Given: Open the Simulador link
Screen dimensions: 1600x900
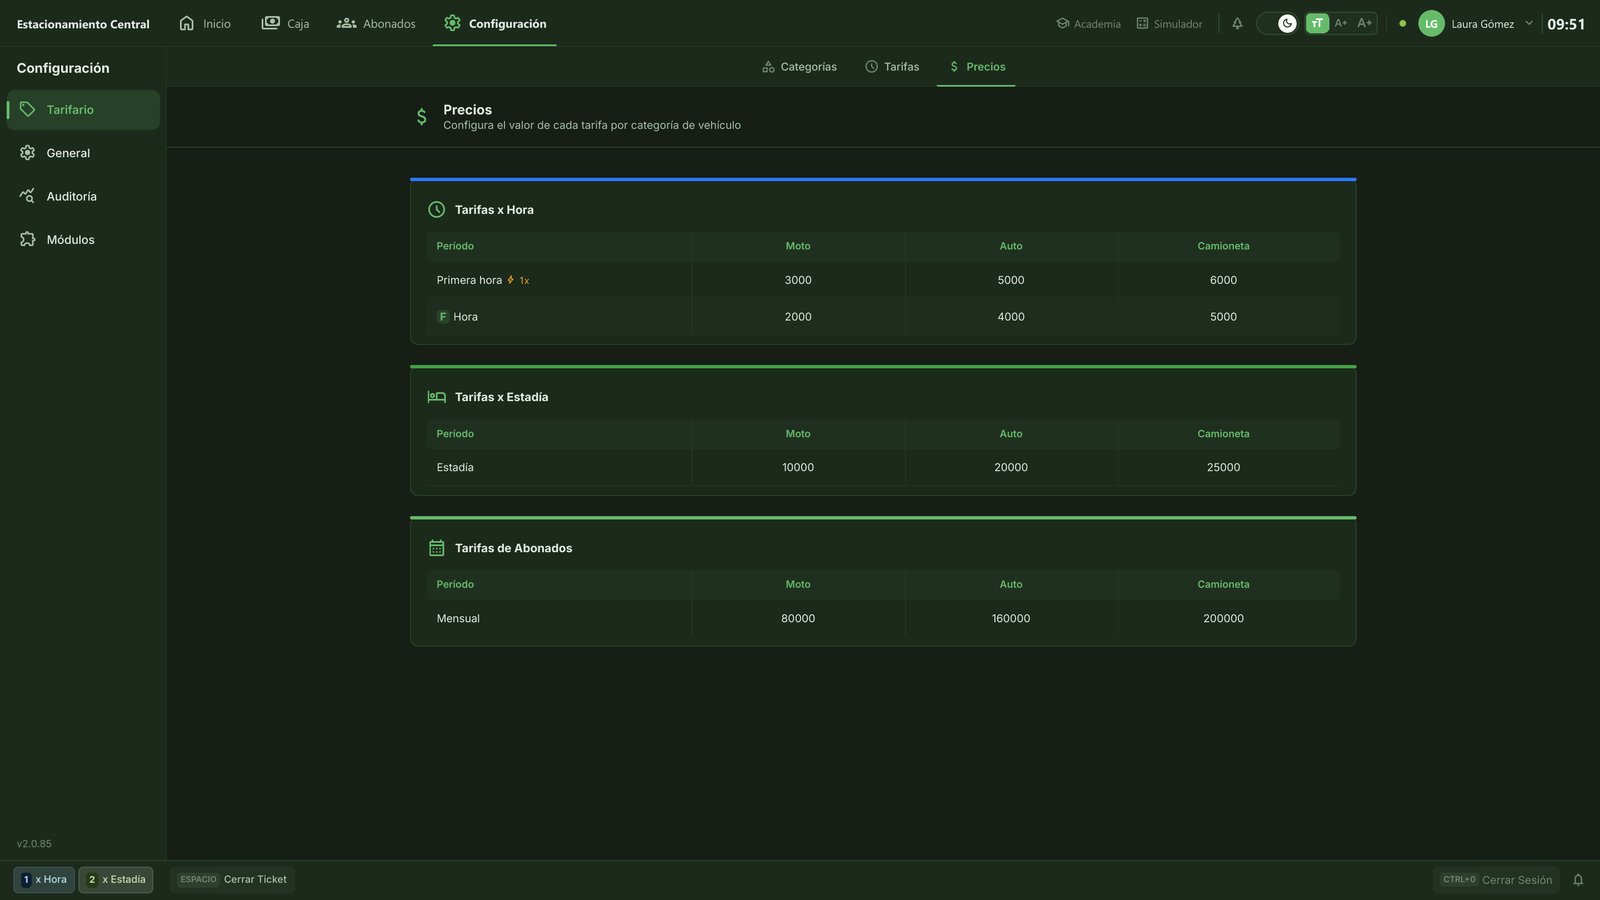Looking at the screenshot, I should click(1169, 23).
